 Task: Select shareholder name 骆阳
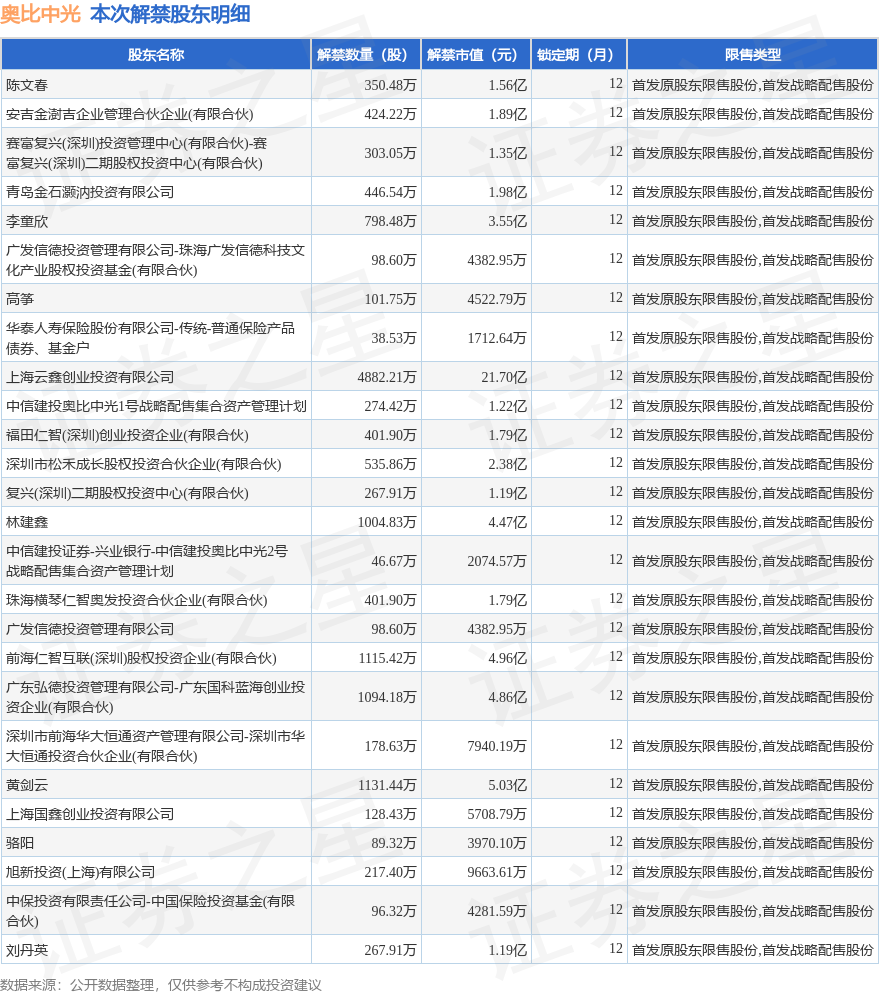20,844
